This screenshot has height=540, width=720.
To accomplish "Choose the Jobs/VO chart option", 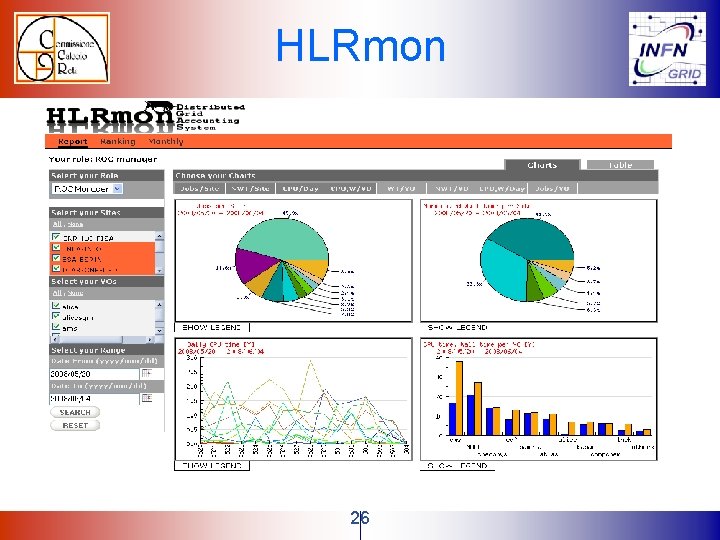I will click(552, 188).
